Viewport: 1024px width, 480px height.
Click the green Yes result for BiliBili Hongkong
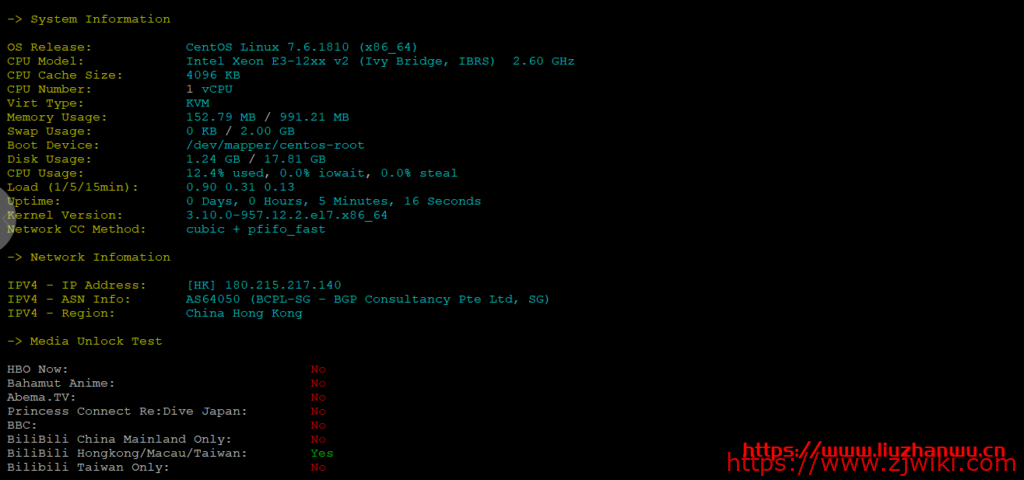[x=322, y=453]
